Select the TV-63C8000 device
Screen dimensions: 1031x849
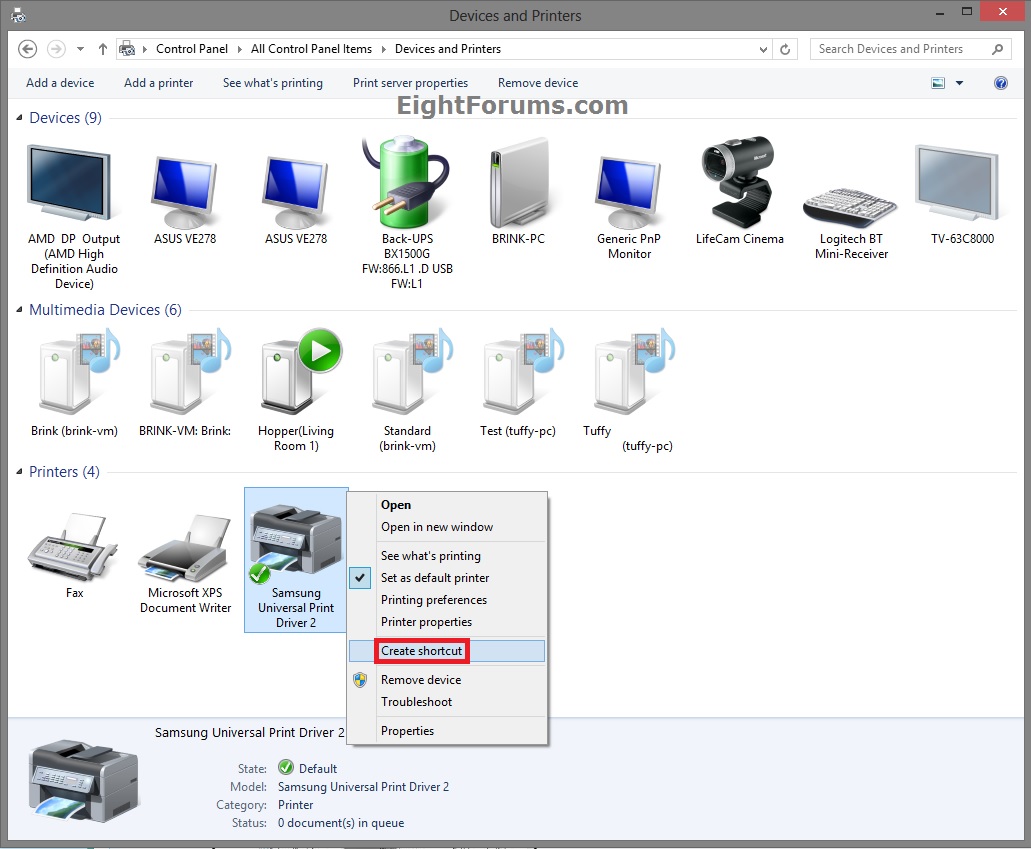956,180
